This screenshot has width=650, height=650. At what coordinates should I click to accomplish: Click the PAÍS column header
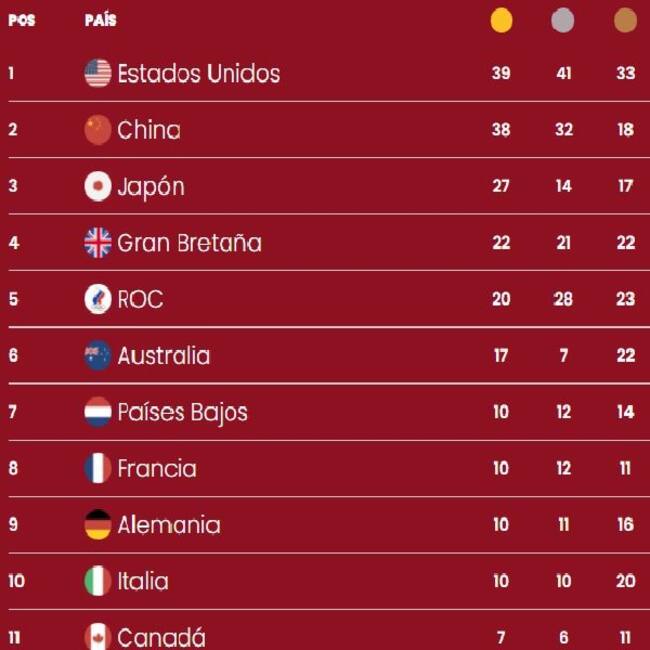coord(100,20)
